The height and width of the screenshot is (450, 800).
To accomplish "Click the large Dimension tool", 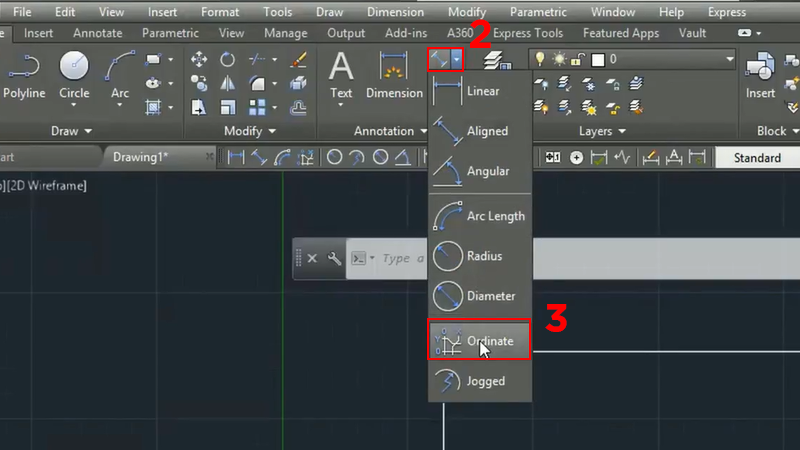I will click(x=394, y=74).
